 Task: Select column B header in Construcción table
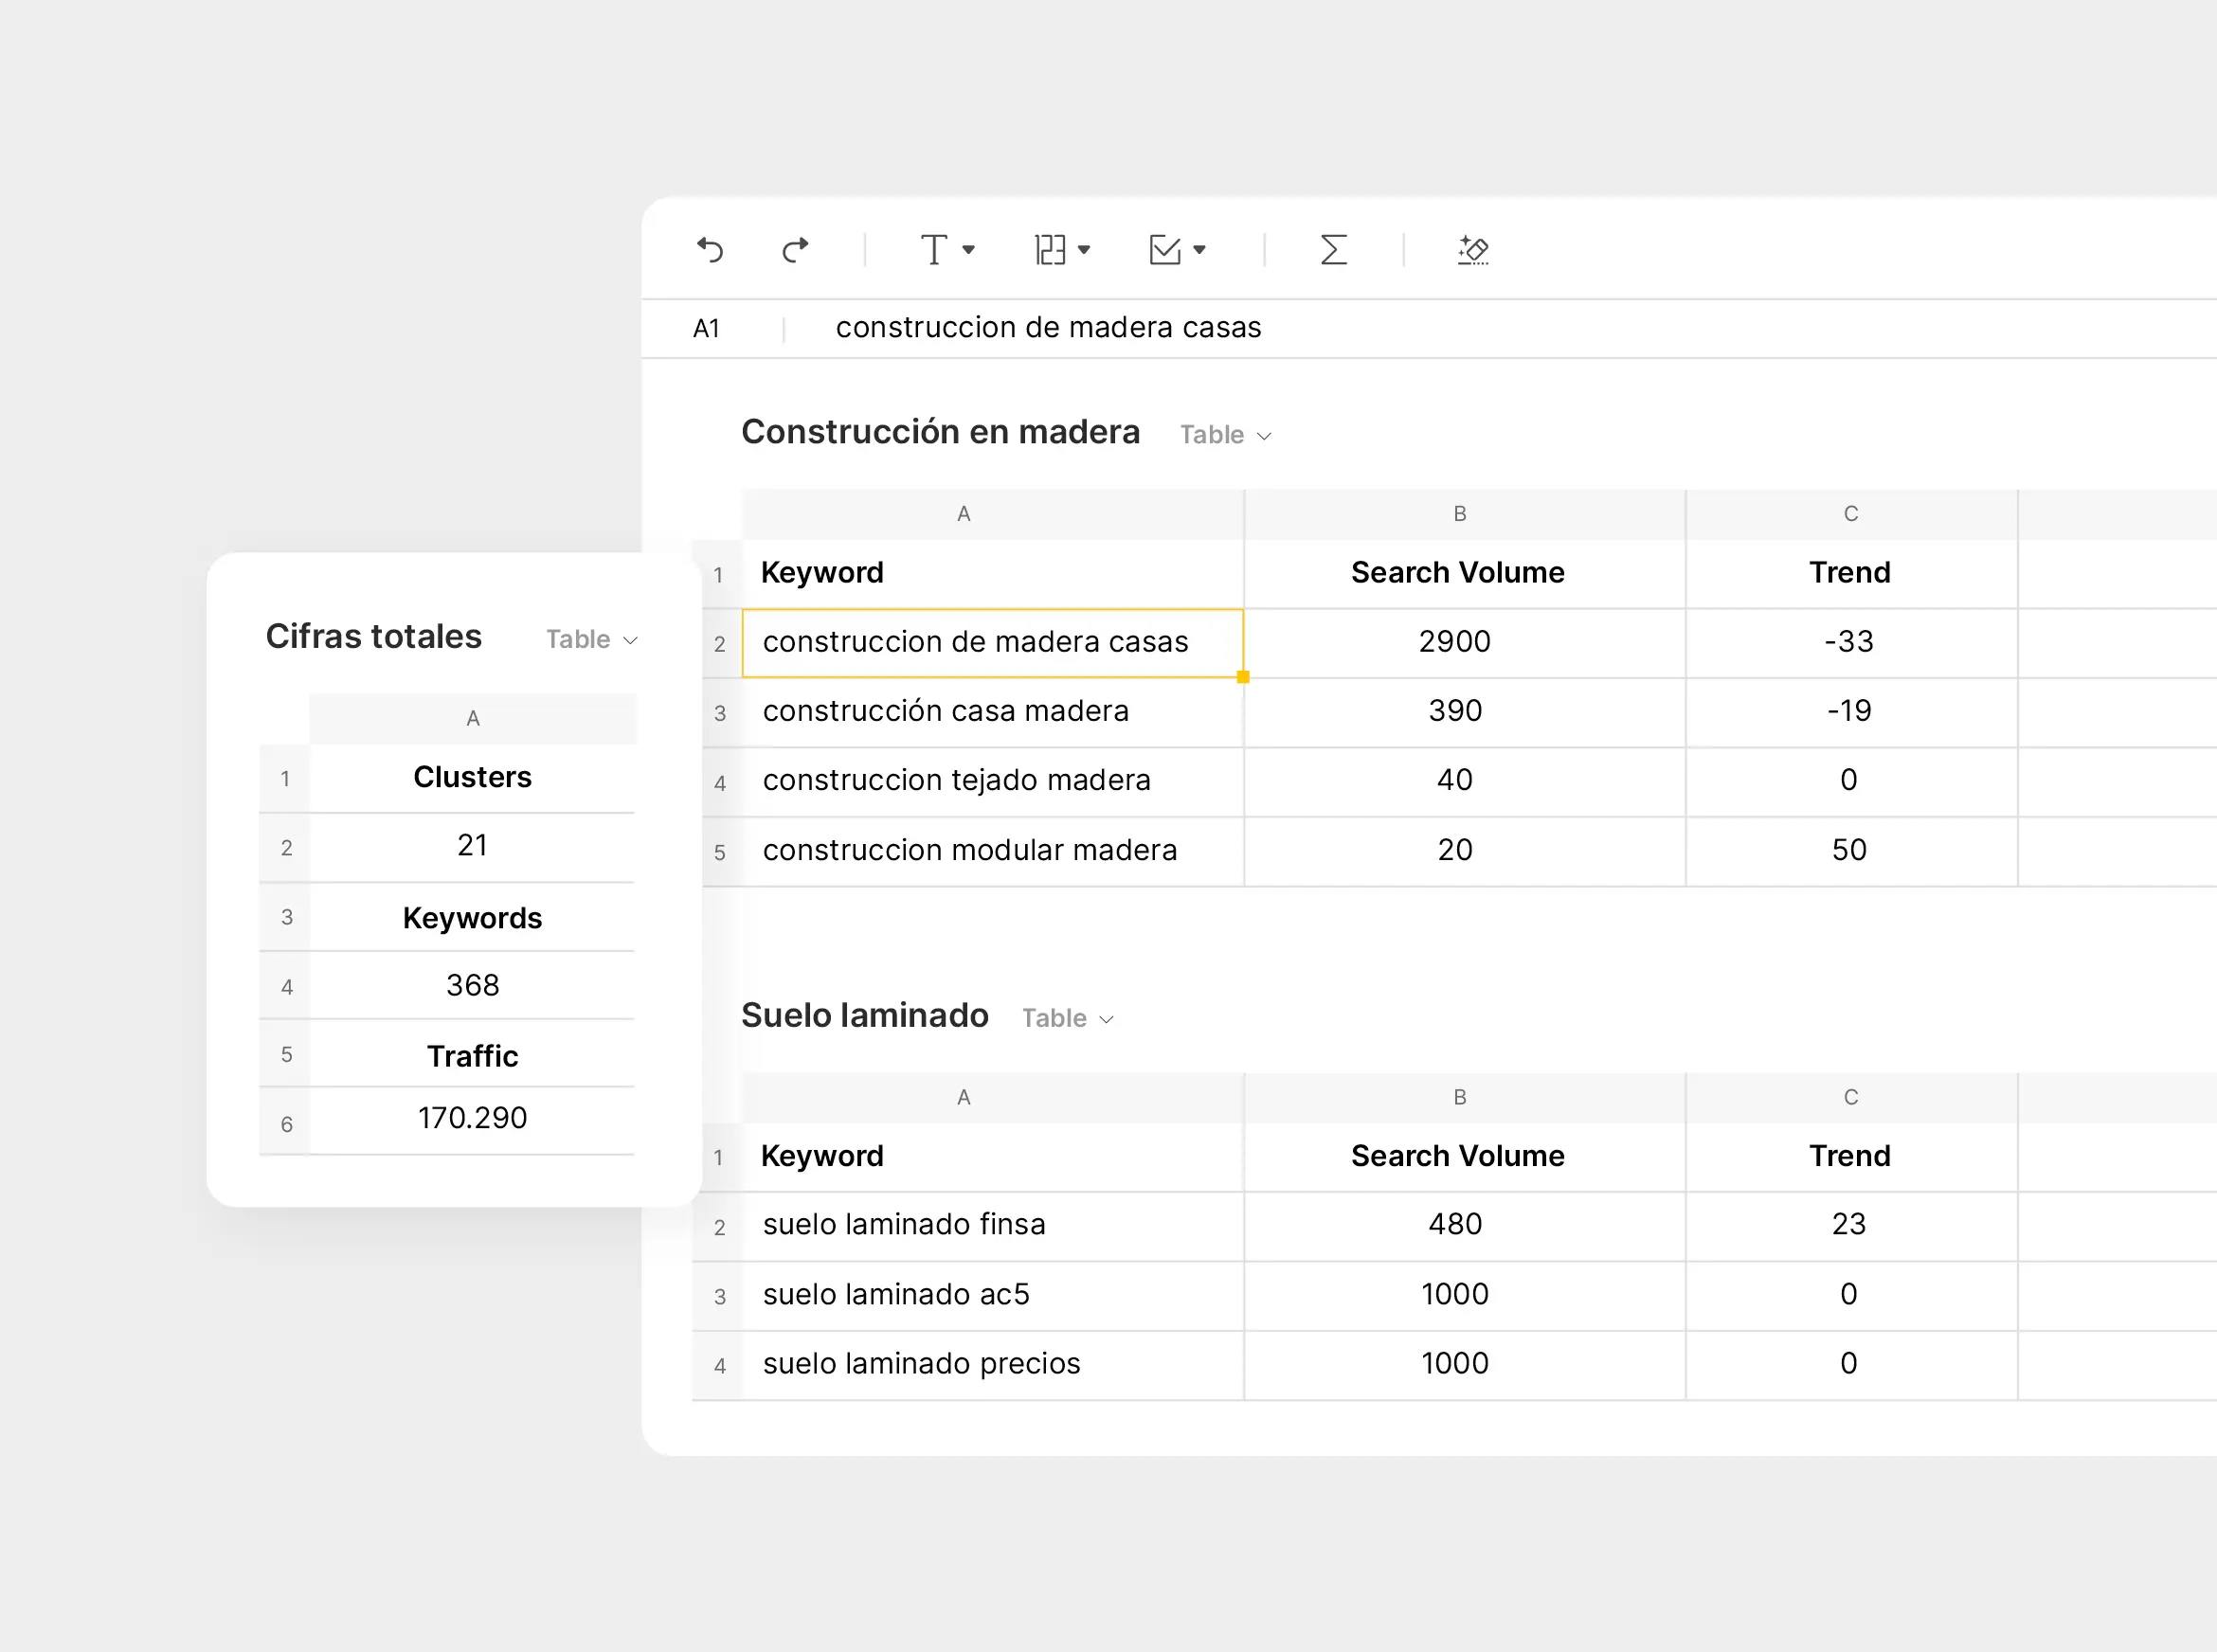1459,514
